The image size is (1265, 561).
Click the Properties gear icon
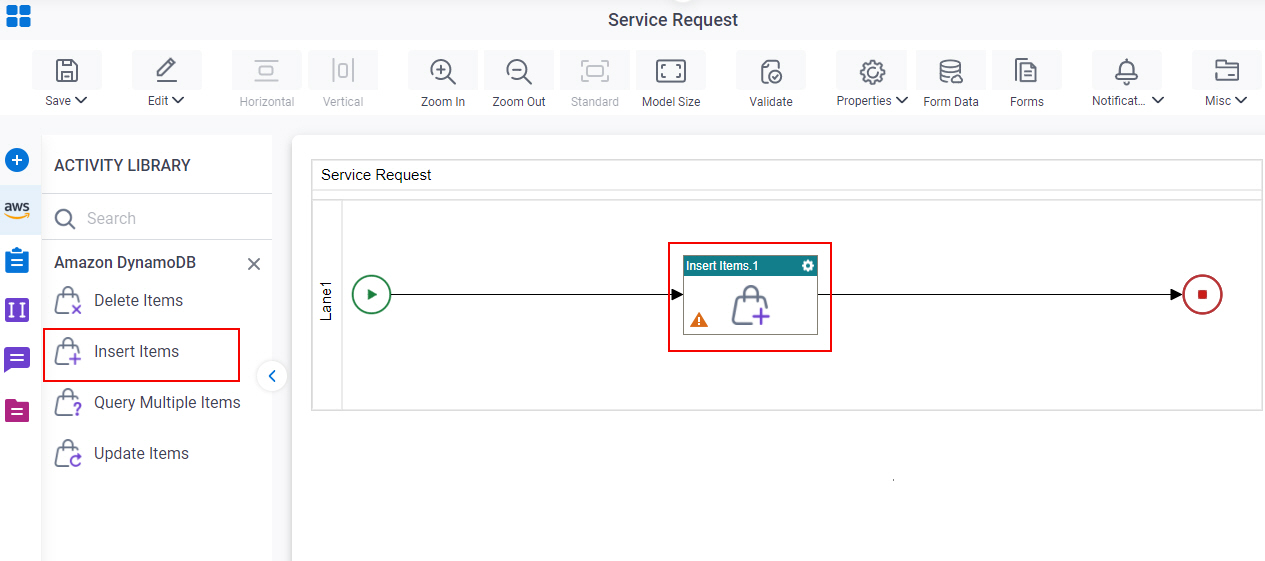coord(872,71)
